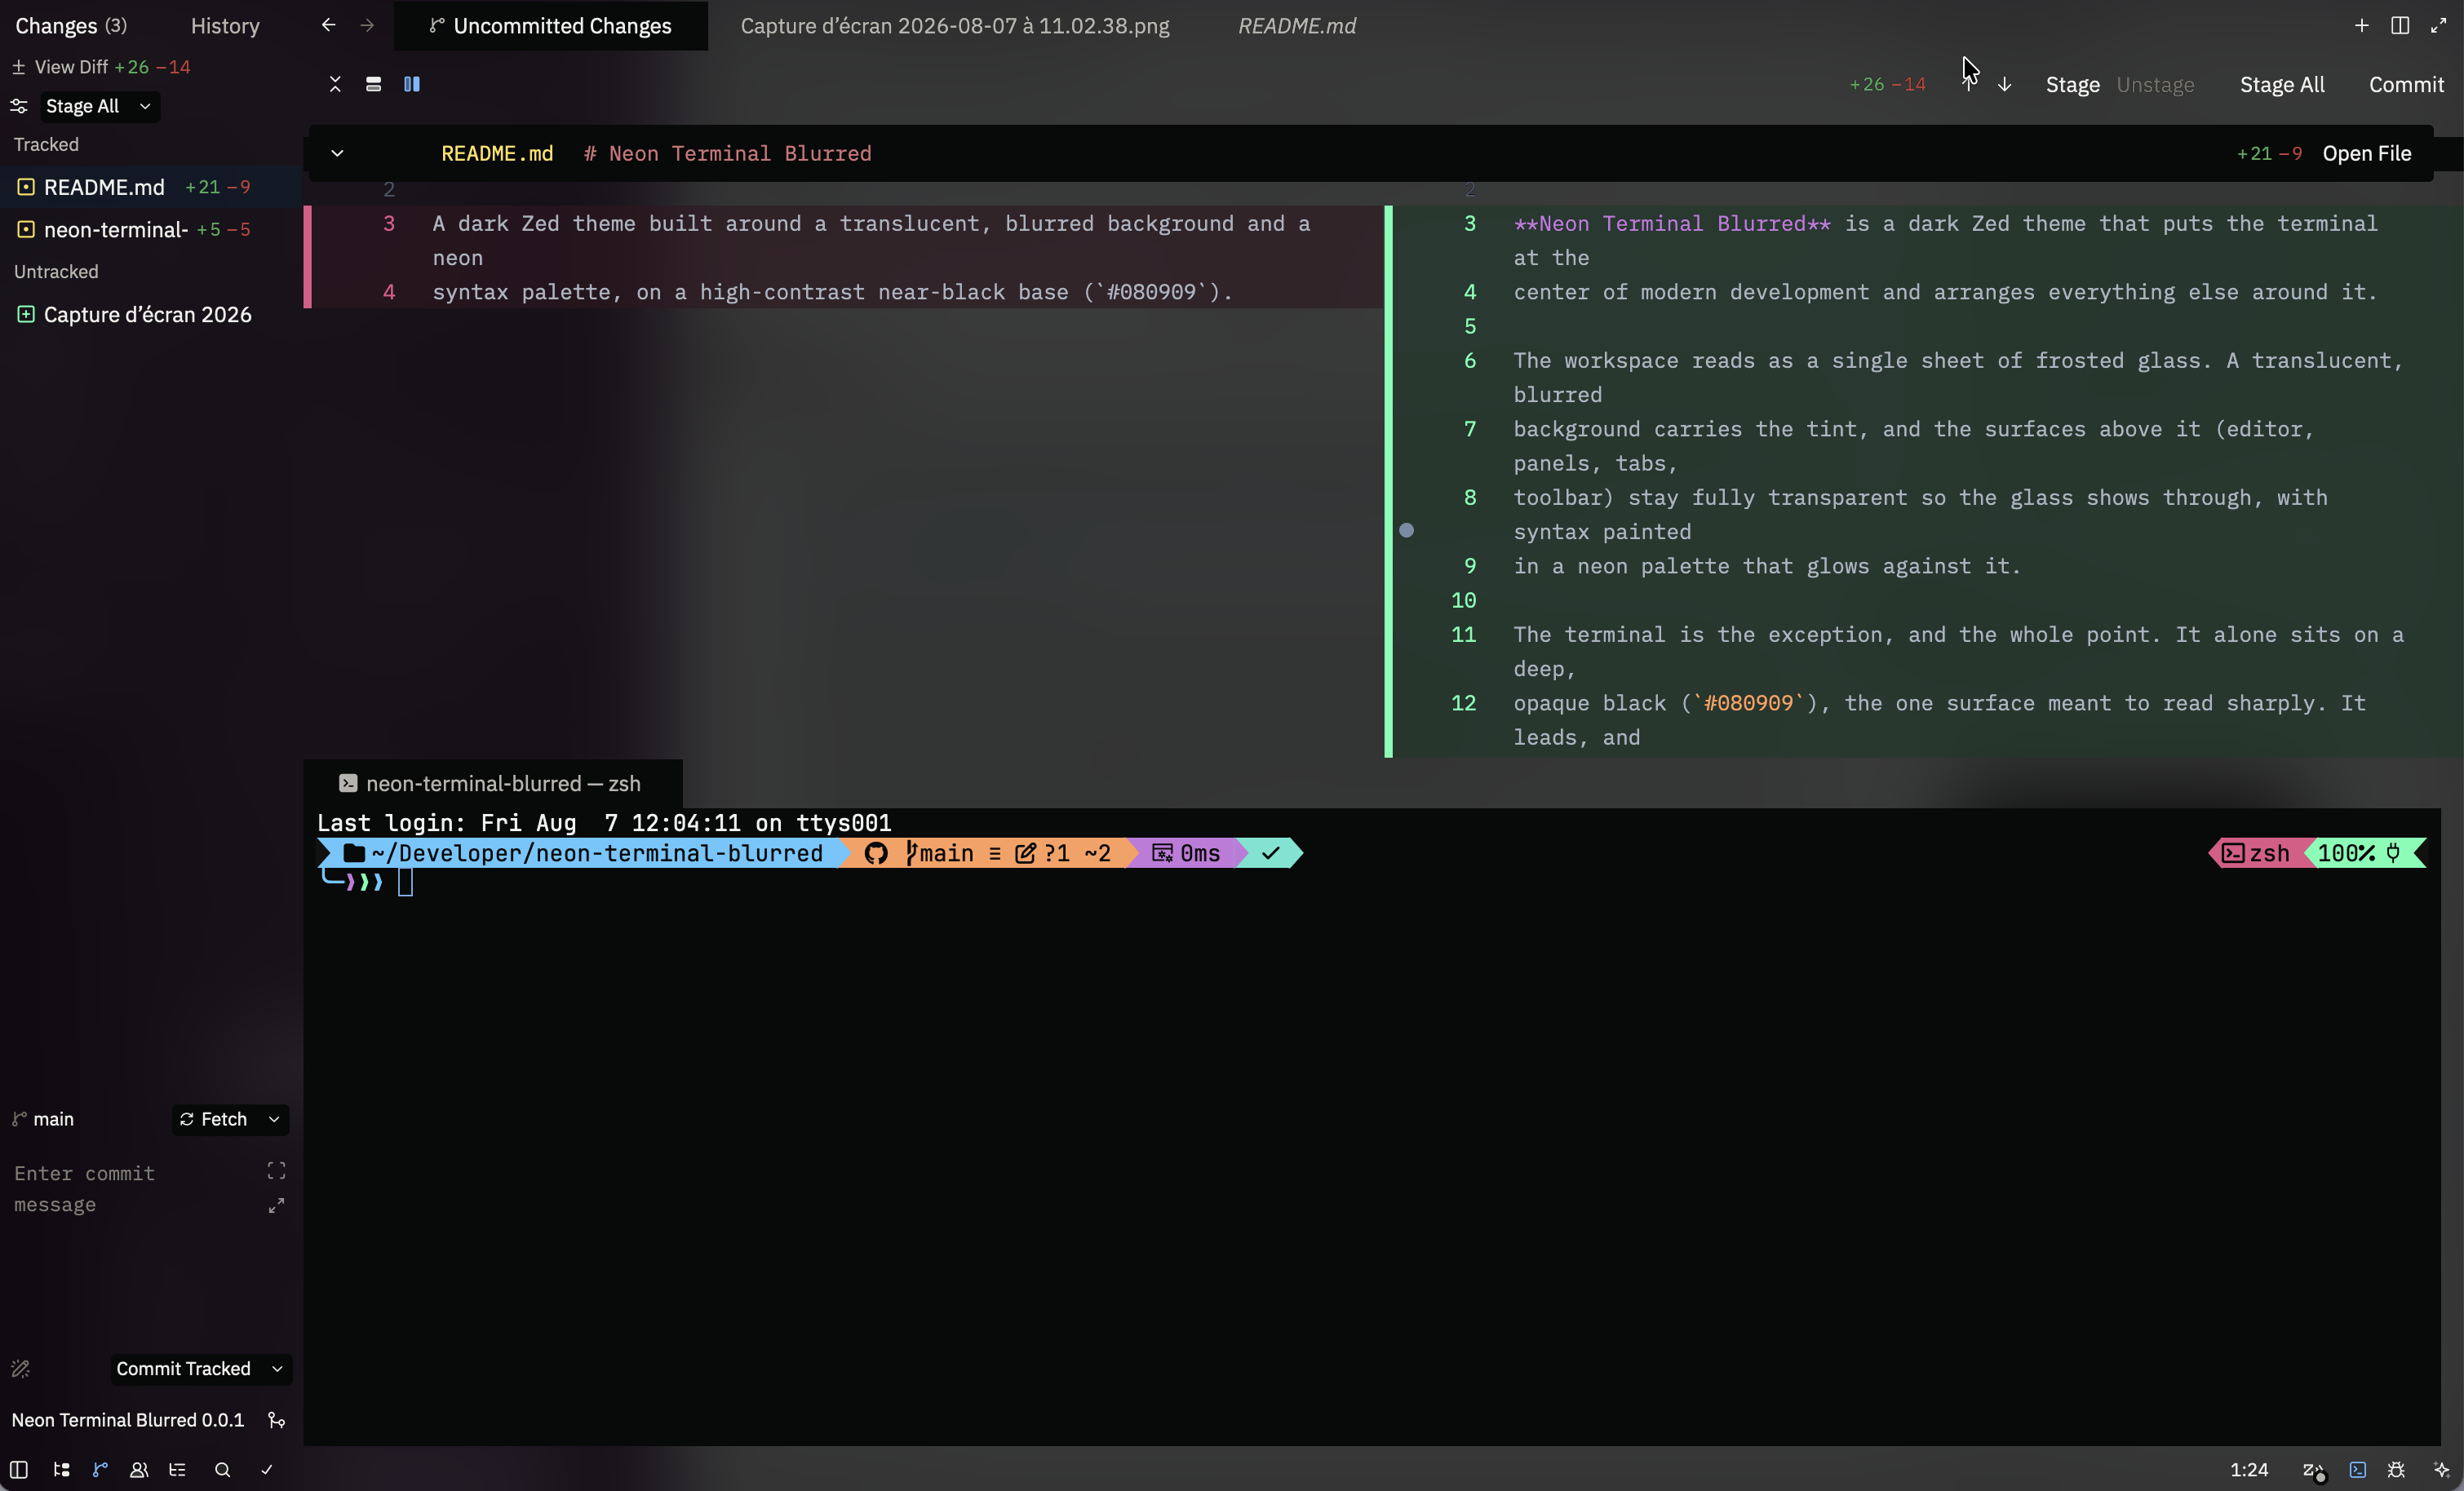Switch to the side-by-side split diff view
This screenshot has height=1491, width=2464.
tap(411, 84)
